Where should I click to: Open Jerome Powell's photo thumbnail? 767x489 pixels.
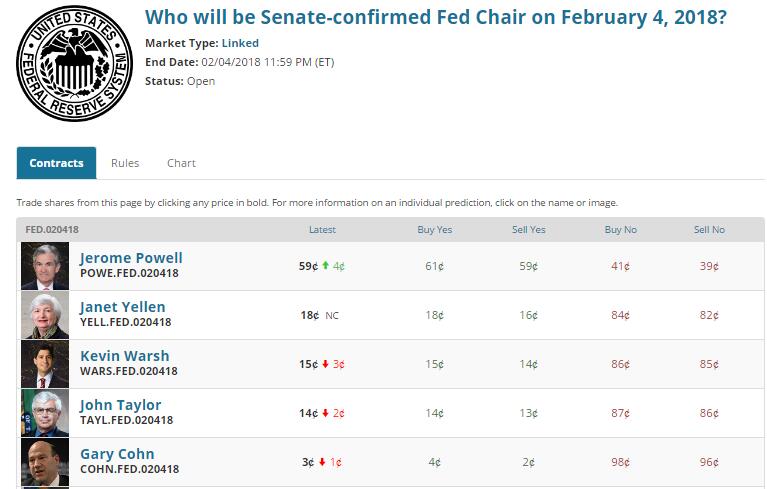click(x=45, y=266)
